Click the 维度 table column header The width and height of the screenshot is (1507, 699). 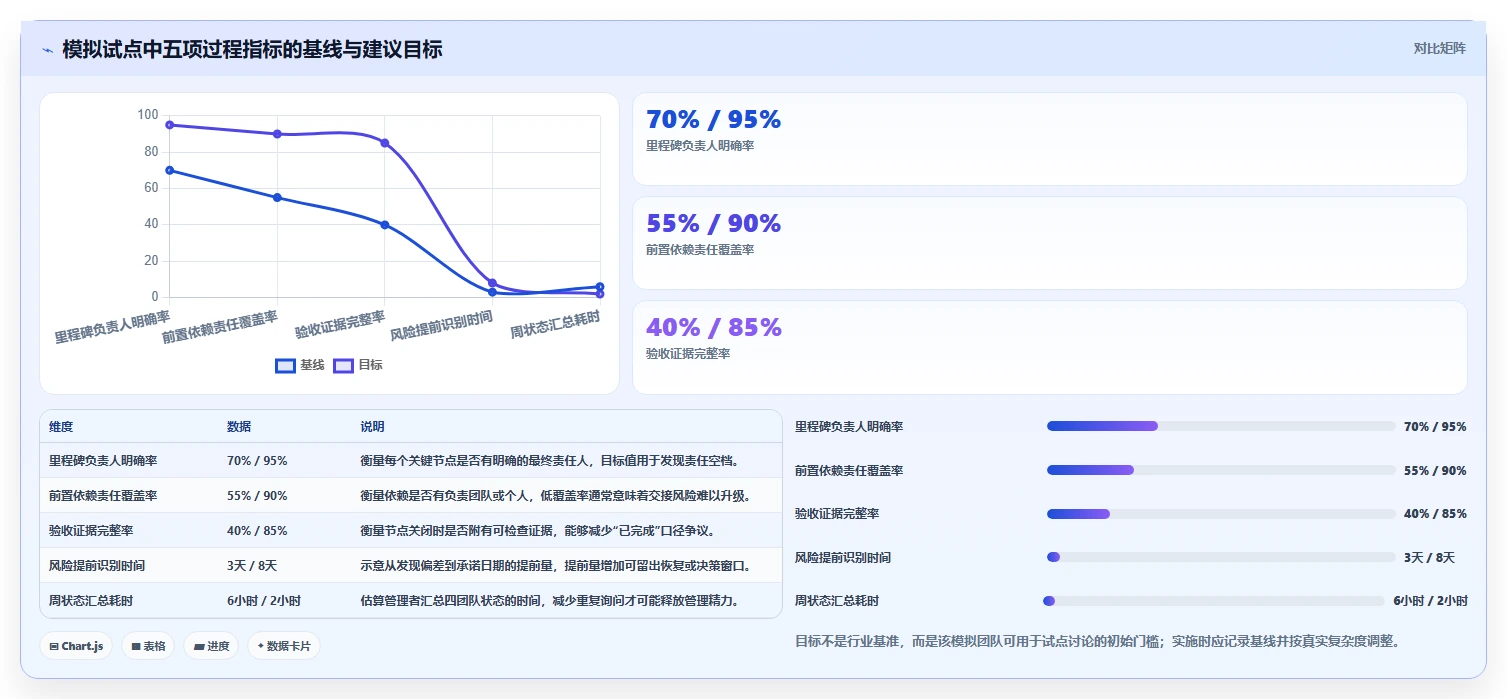[61, 427]
